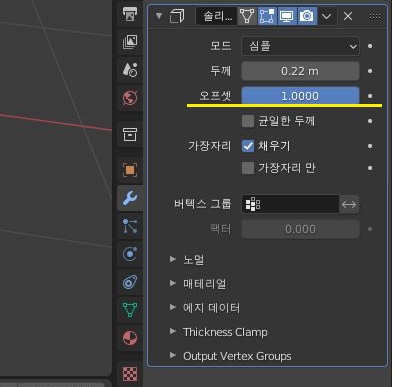The width and height of the screenshot is (394, 387).
Task: Open the Physics properties tab
Action: [130, 254]
